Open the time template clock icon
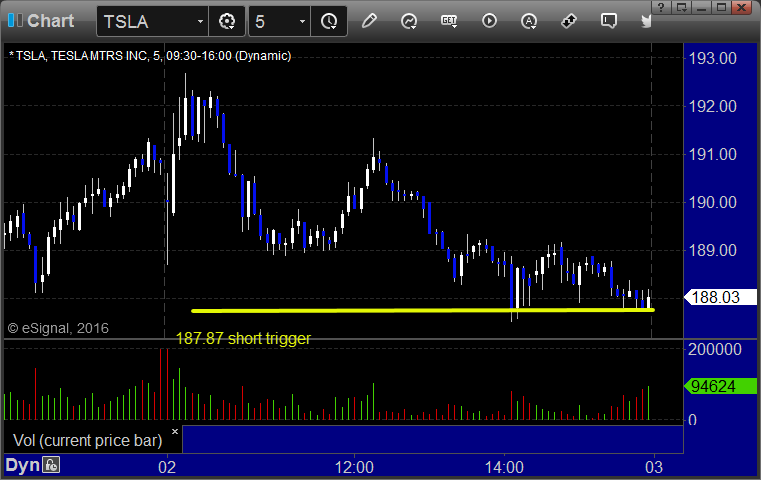 coord(329,21)
